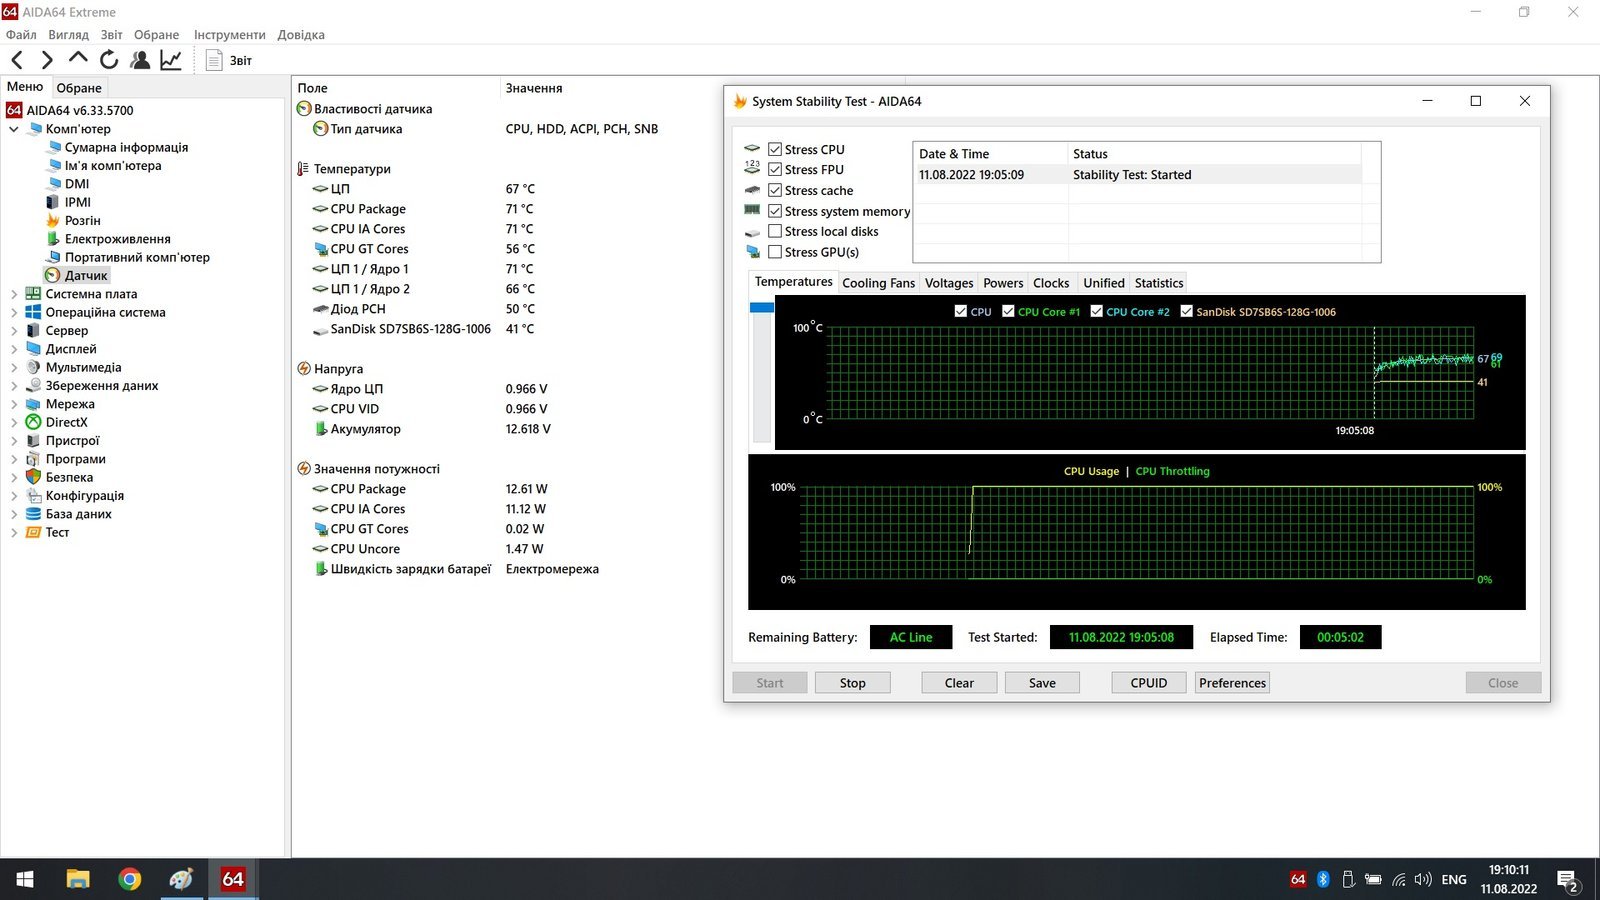
Task: Click the Звіт report toolbar button
Action: [x=229, y=60]
